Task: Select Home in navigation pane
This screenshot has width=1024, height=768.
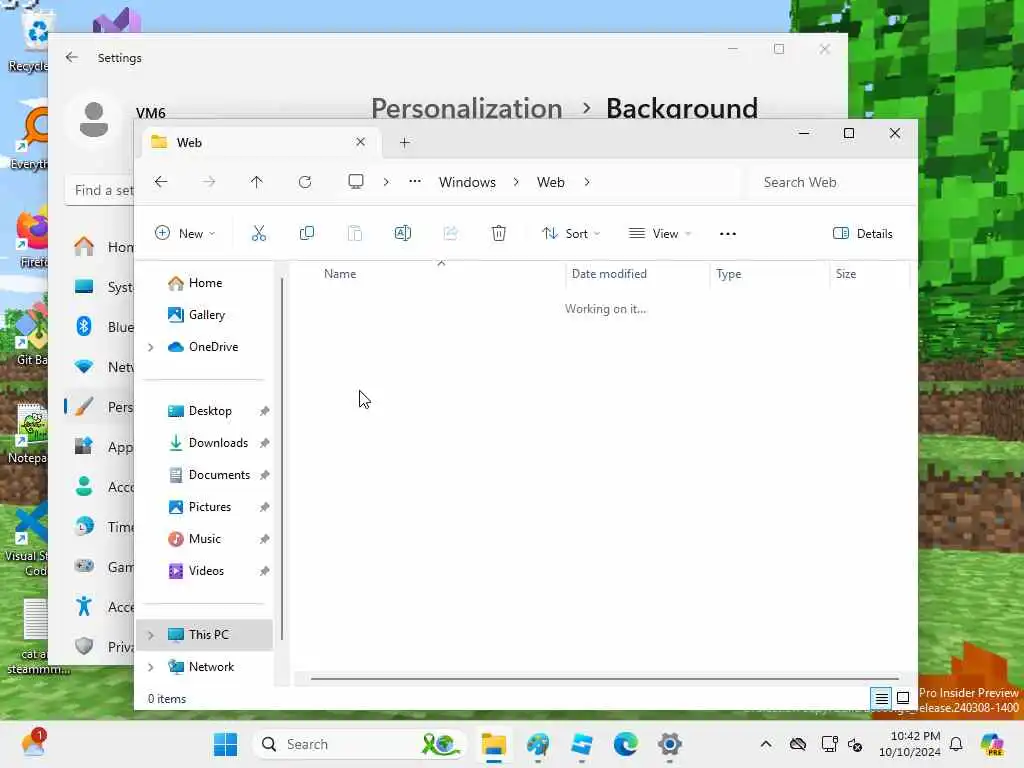Action: point(204,283)
